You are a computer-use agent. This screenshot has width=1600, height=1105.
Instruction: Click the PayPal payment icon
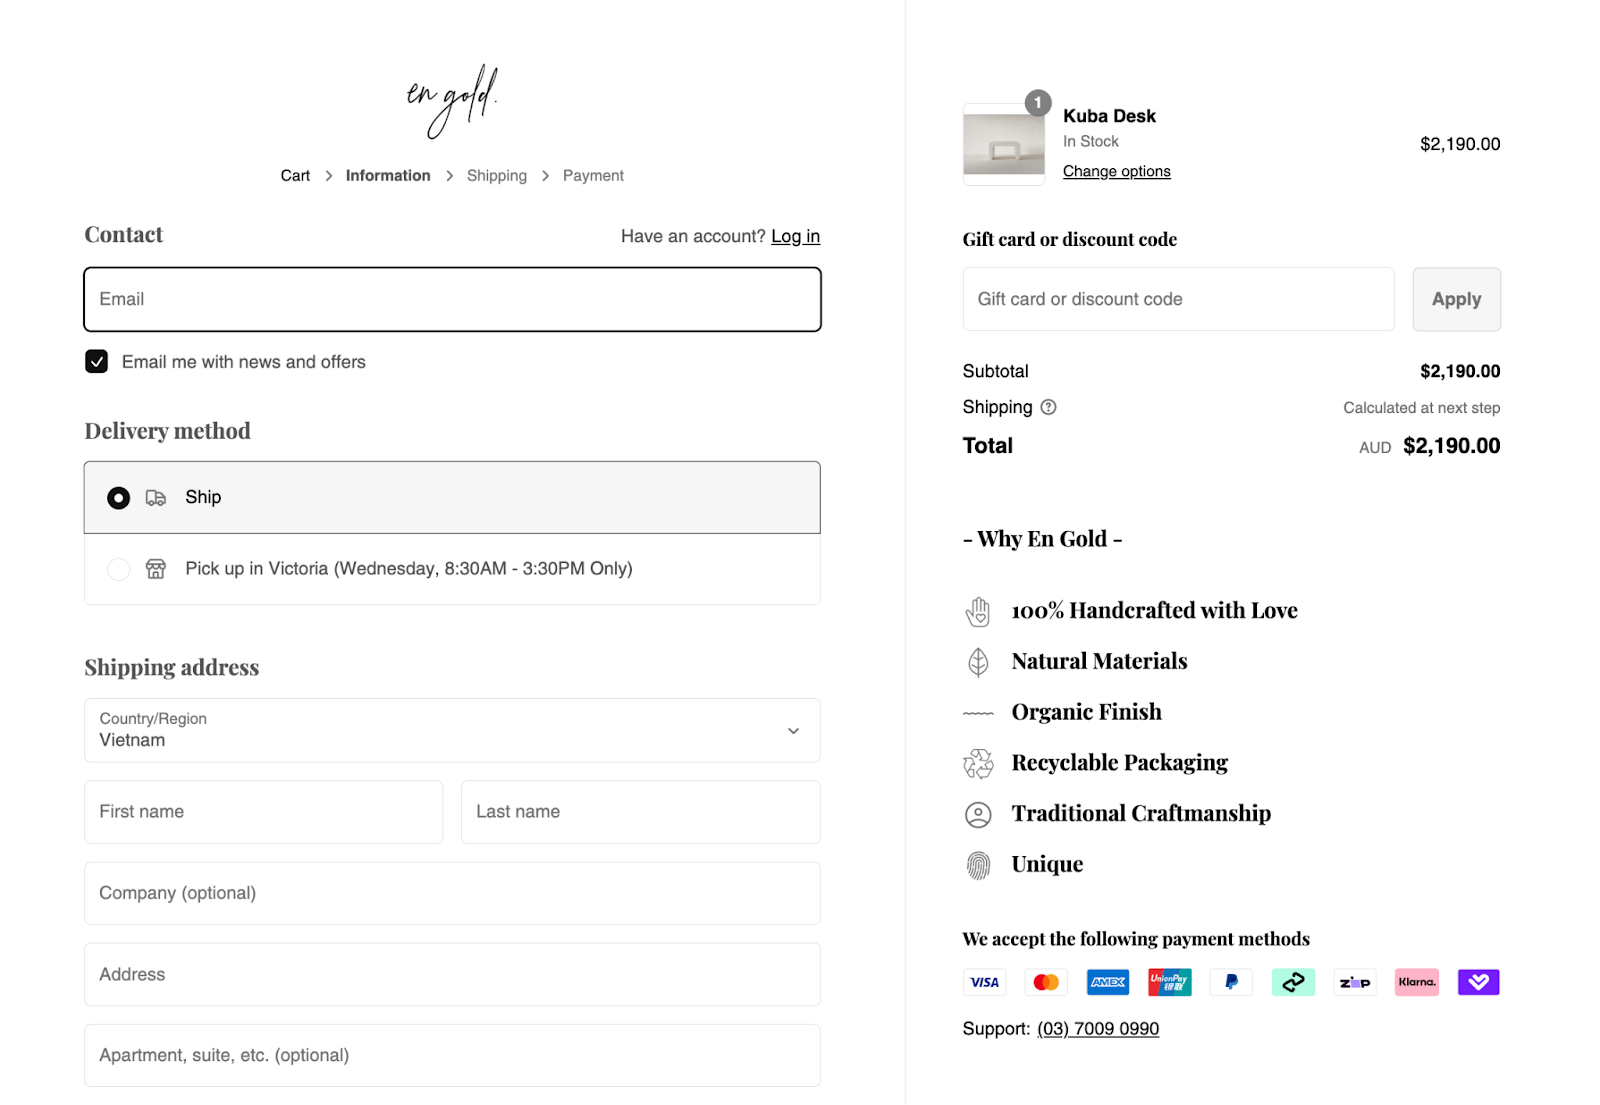point(1231,982)
